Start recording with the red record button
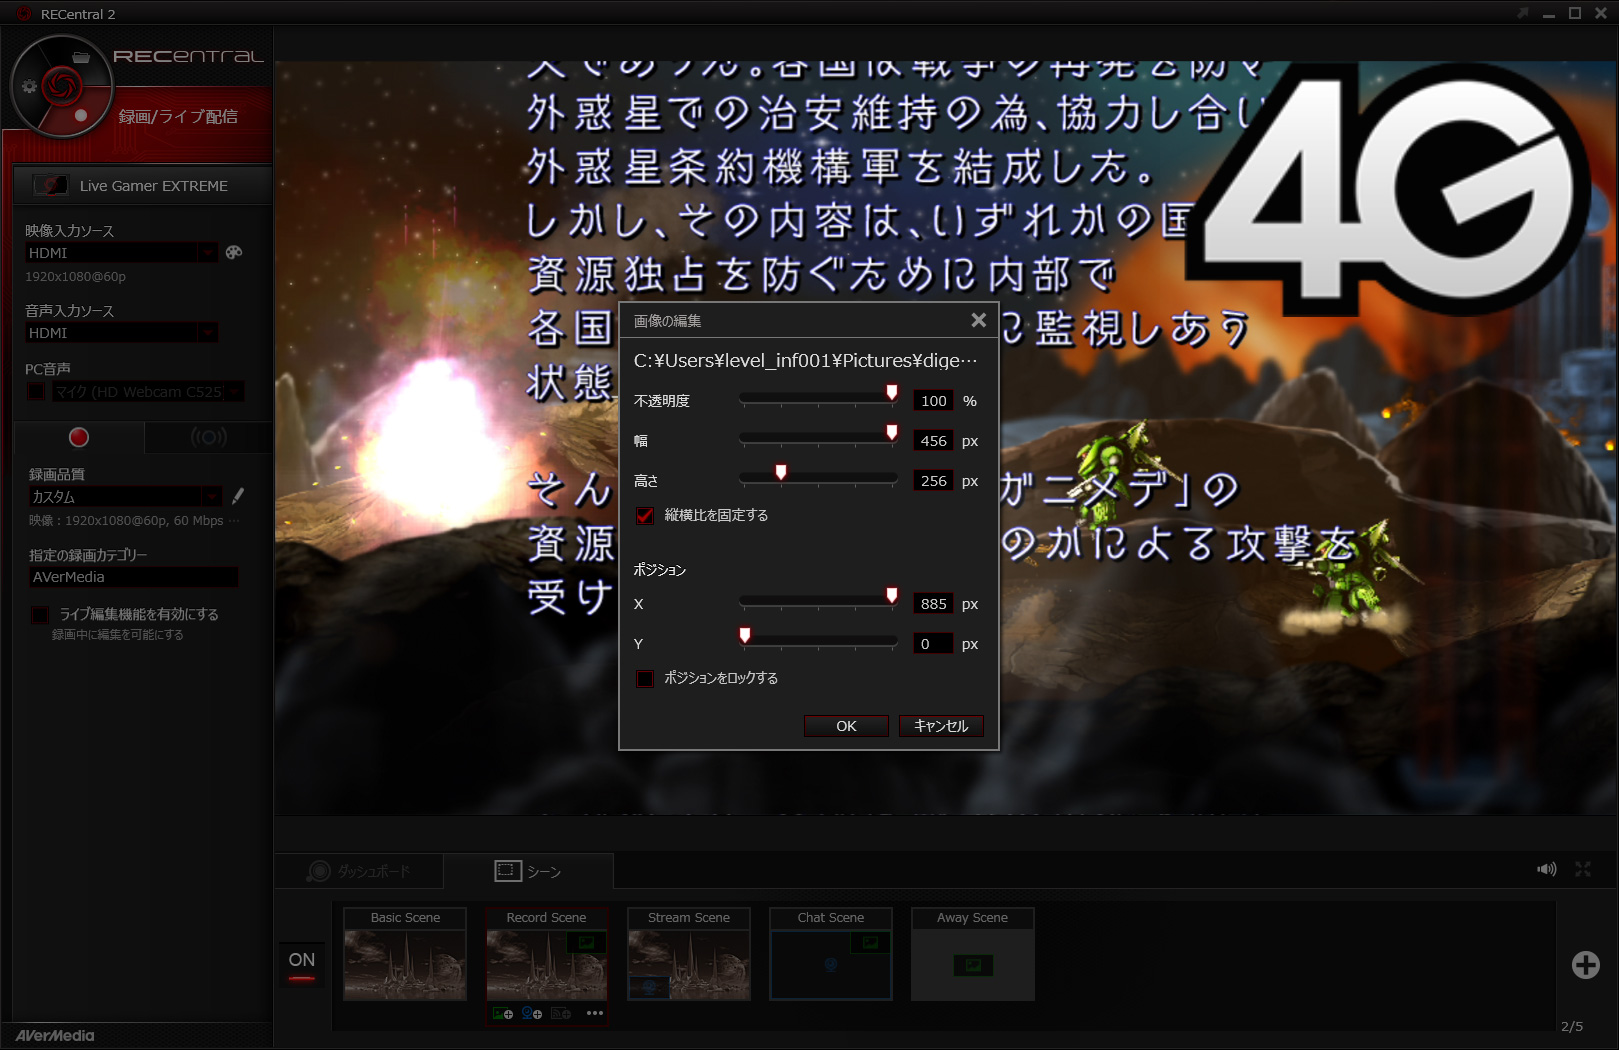This screenshot has height=1050, width=1619. [79, 437]
